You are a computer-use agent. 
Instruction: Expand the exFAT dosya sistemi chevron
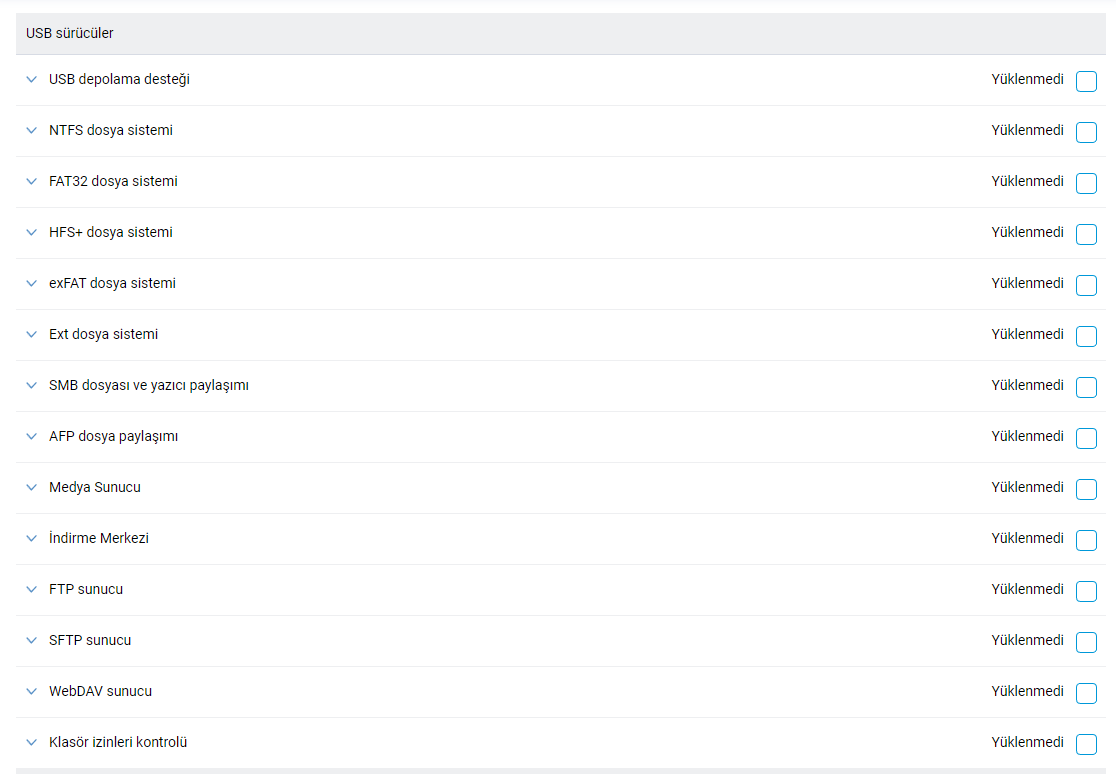pos(31,283)
